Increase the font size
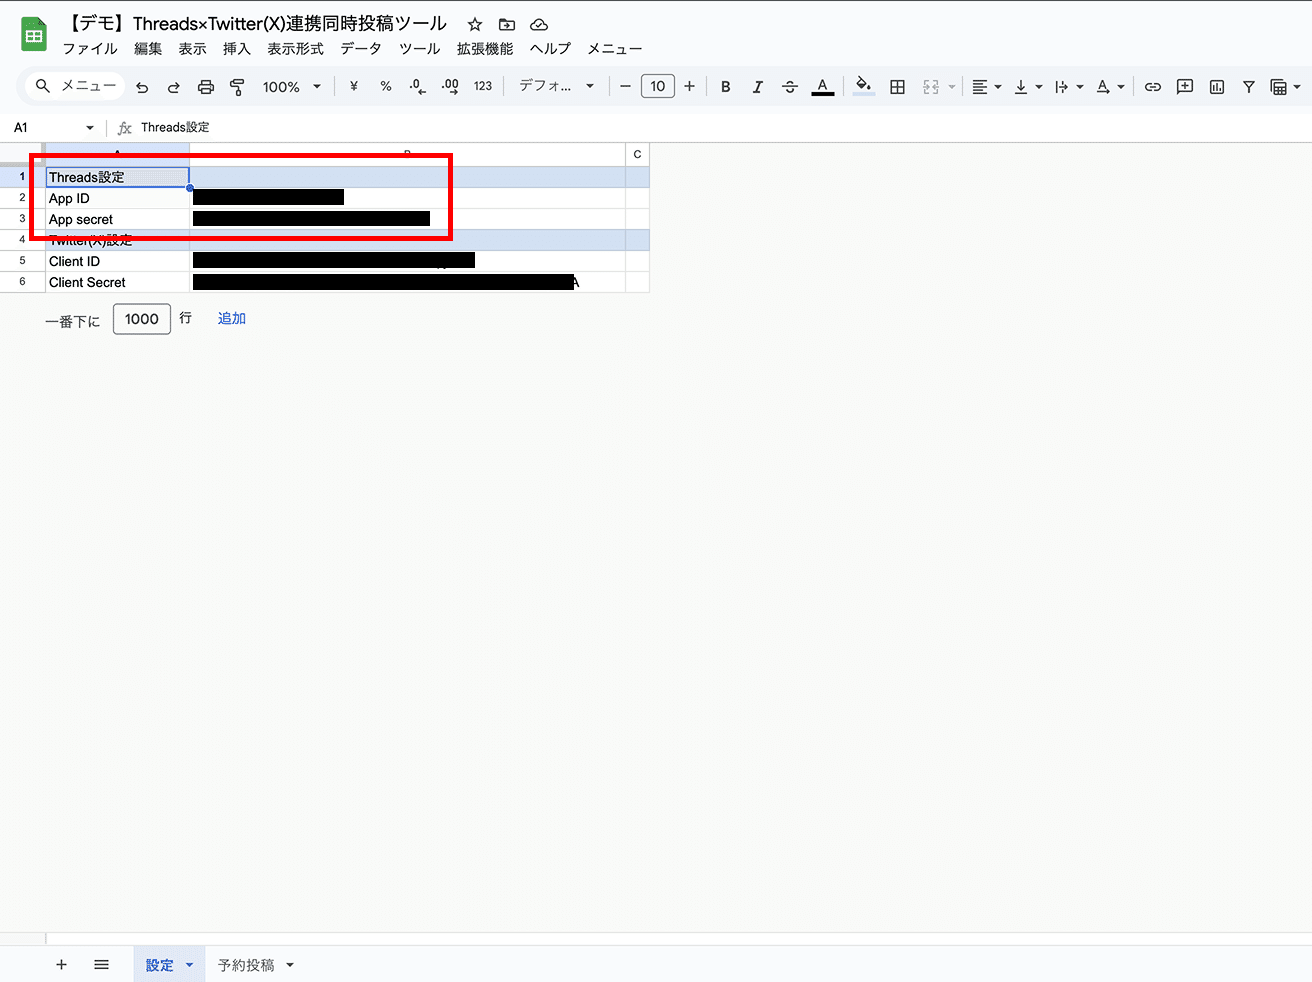 pyautogui.click(x=689, y=87)
